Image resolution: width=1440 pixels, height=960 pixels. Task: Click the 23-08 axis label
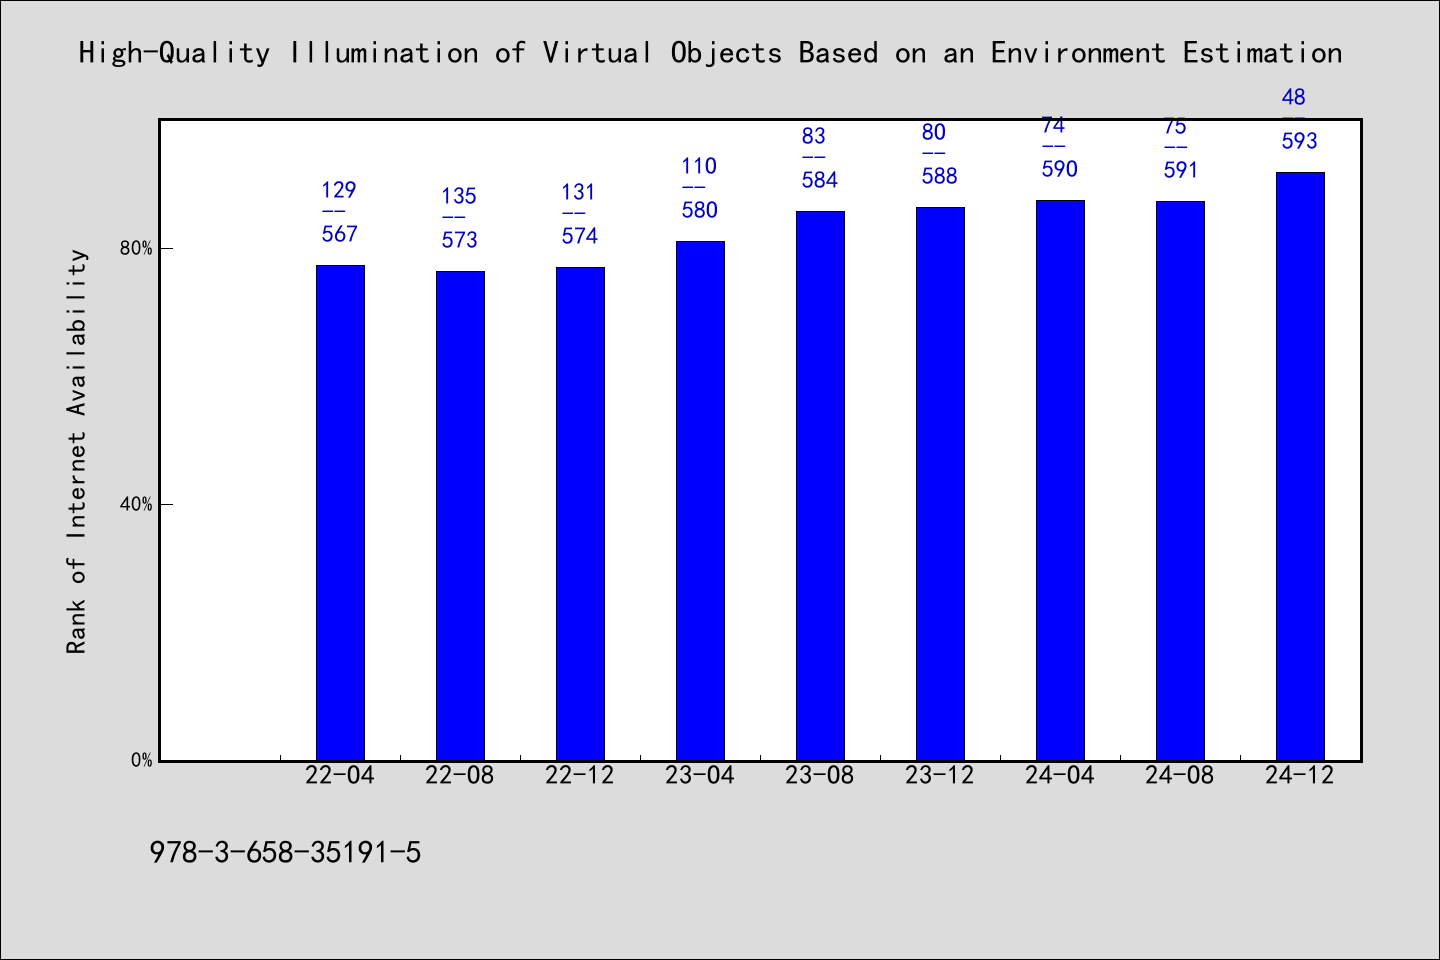[820, 776]
